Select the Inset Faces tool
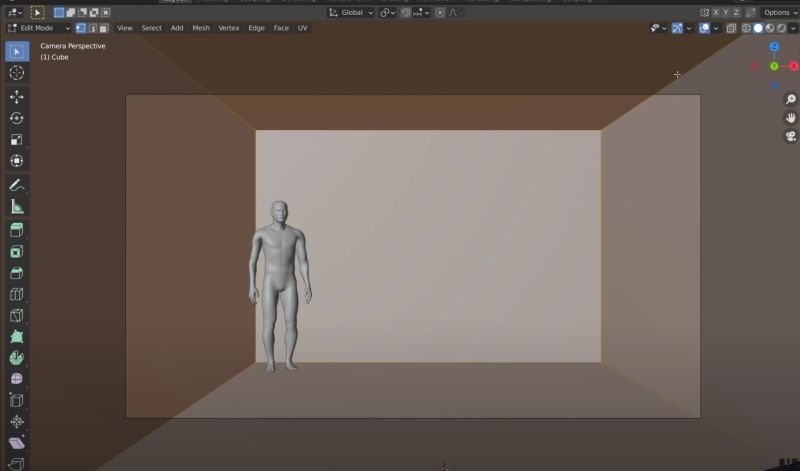The image size is (800, 471). click(x=17, y=252)
